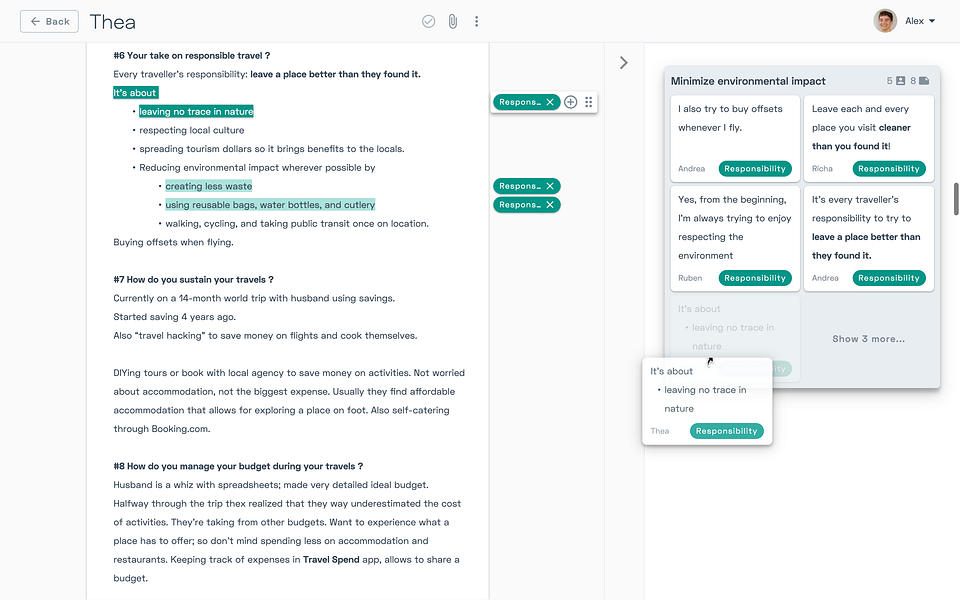The height and width of the screenshot is (600, 960).
Task: Open 'Leave each and every place' card
Action: (869, 138)
